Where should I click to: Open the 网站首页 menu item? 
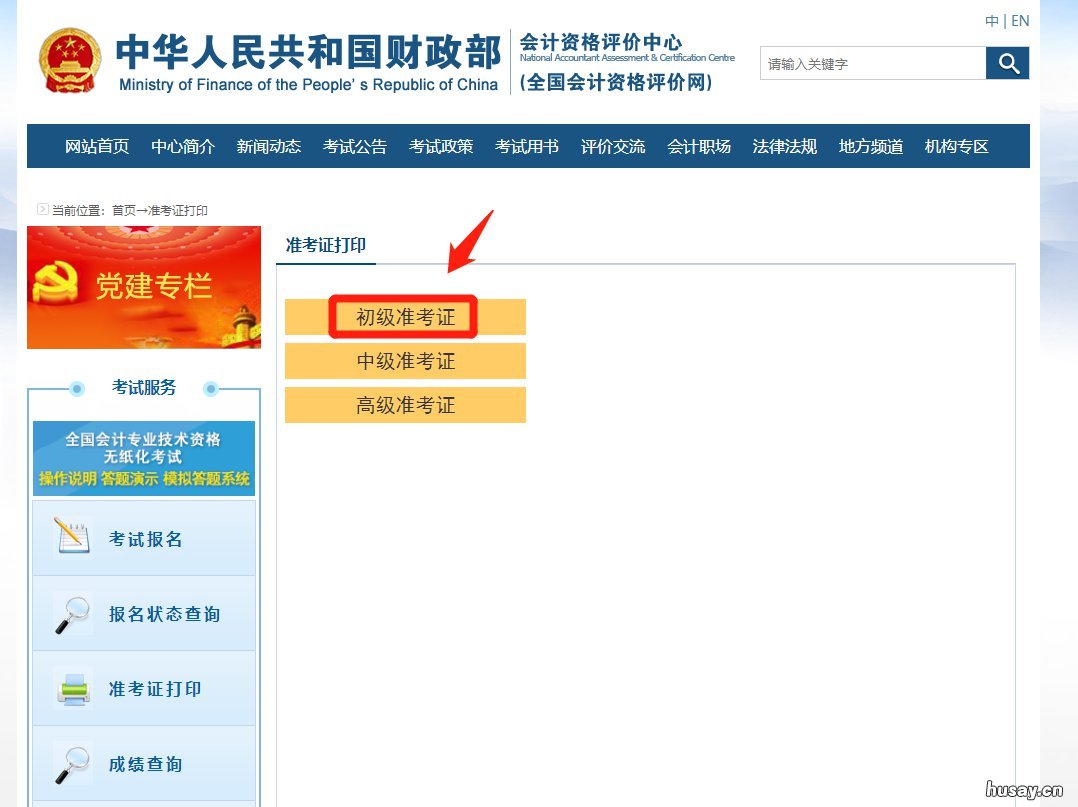coord(96,146)
